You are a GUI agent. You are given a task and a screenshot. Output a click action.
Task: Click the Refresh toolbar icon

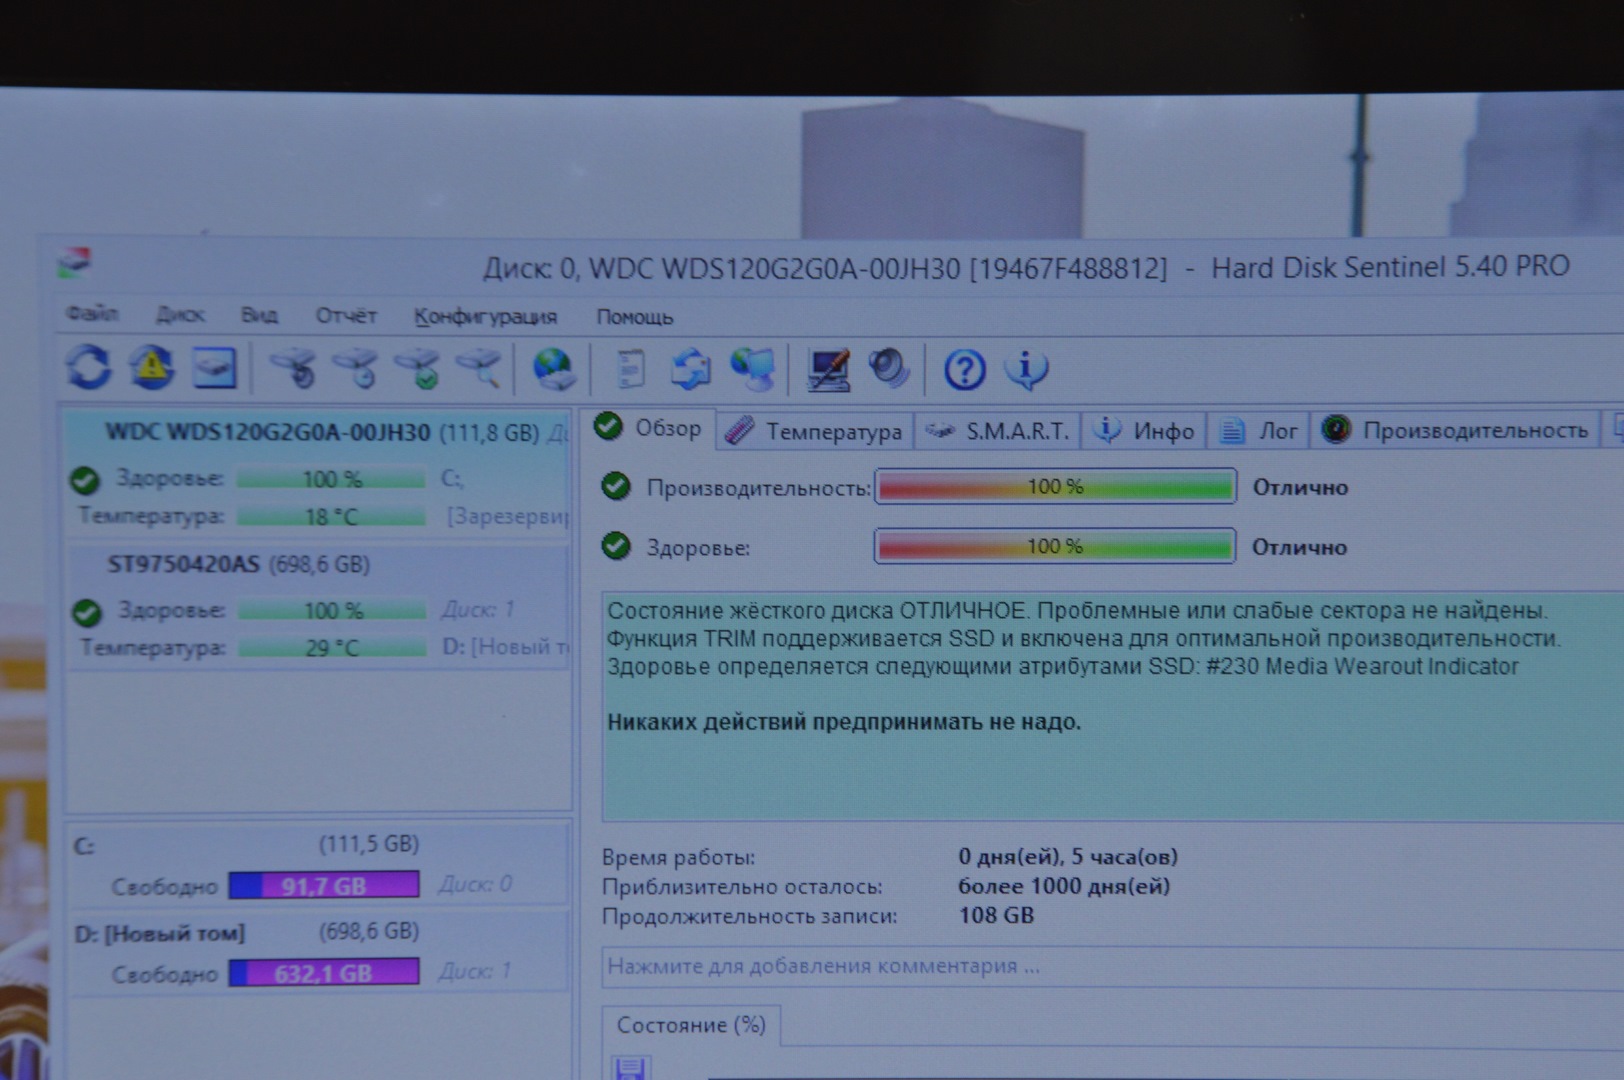[89, 368]
